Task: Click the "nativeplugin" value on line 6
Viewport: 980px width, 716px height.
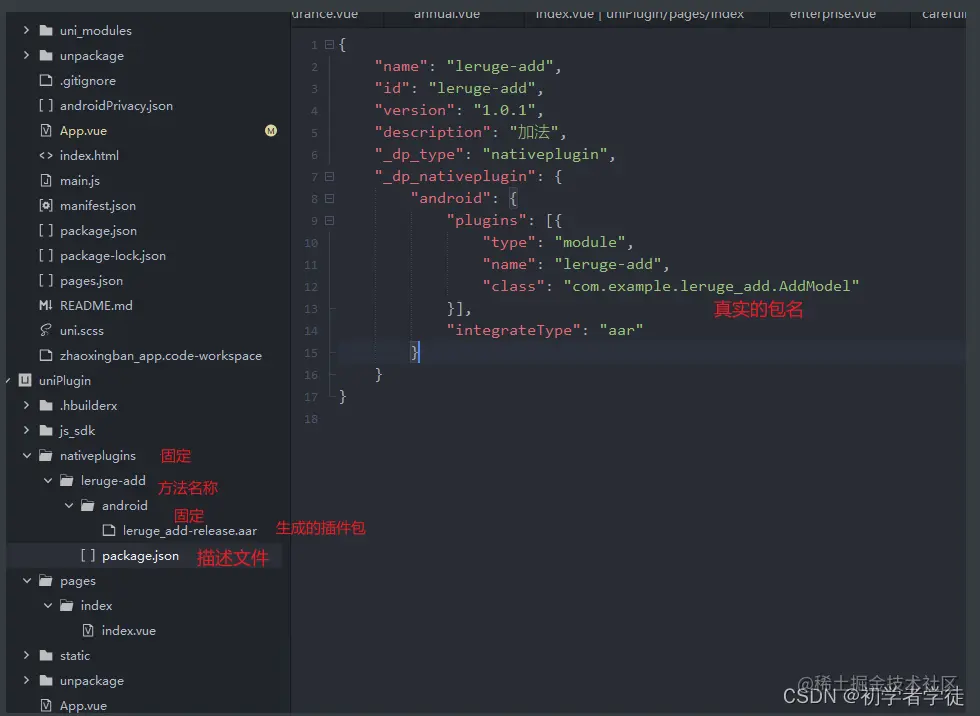Action: 544,154
